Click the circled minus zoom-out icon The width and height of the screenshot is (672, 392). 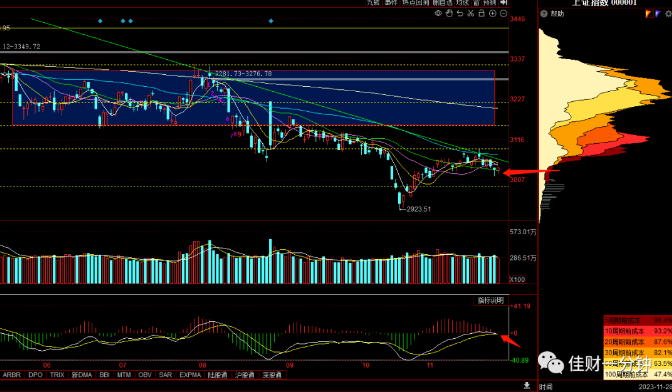coord(504,13)
